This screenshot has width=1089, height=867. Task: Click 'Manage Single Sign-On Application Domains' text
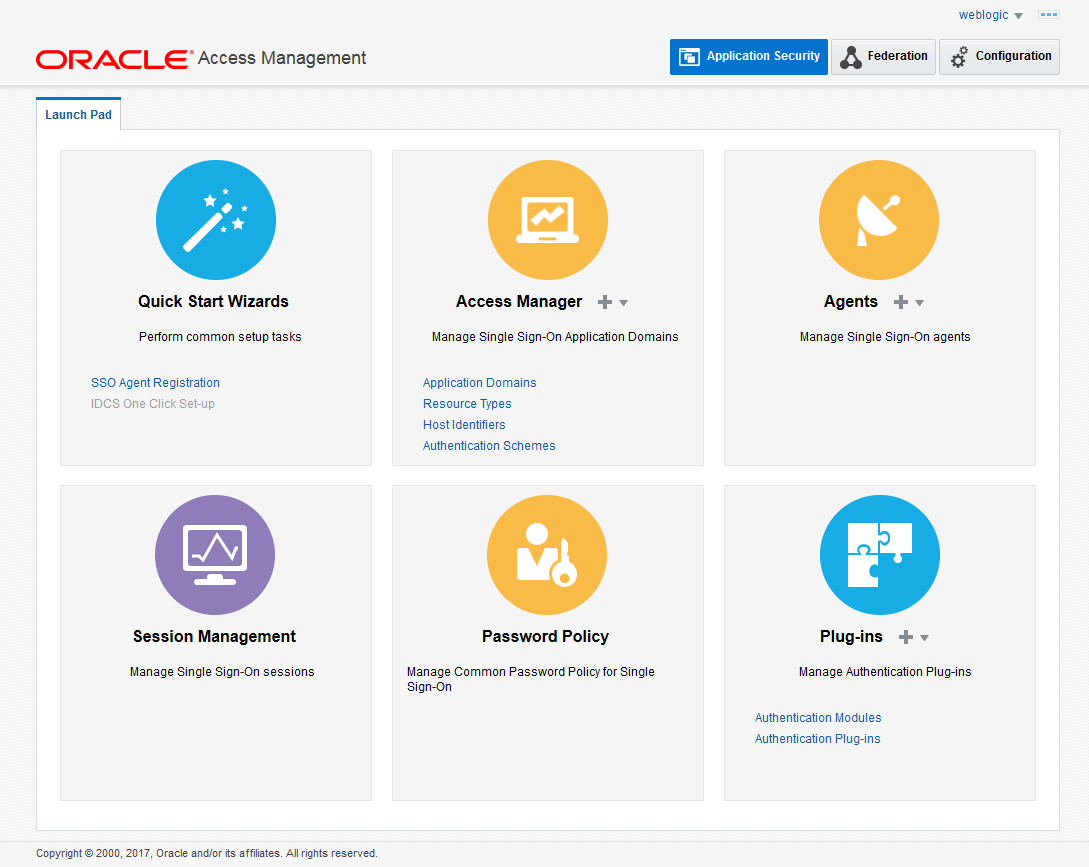click(555, 337)
